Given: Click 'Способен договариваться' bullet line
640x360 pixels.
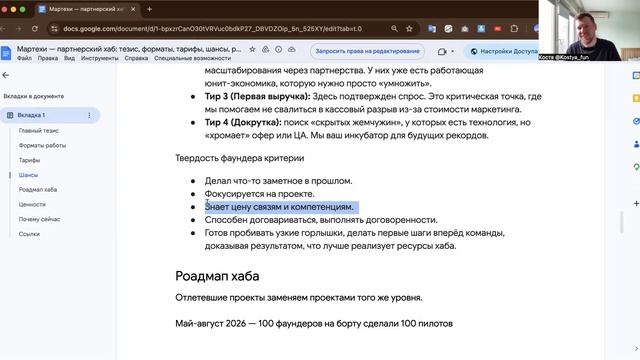Looking at the screenshot, I should [321, 220].
